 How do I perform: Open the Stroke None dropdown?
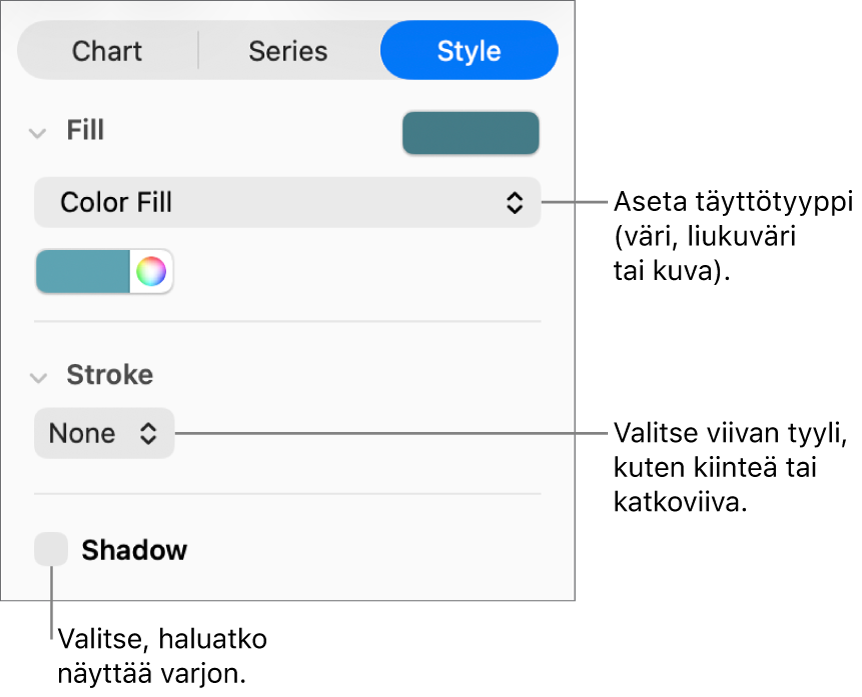click(x=104, y=434)
